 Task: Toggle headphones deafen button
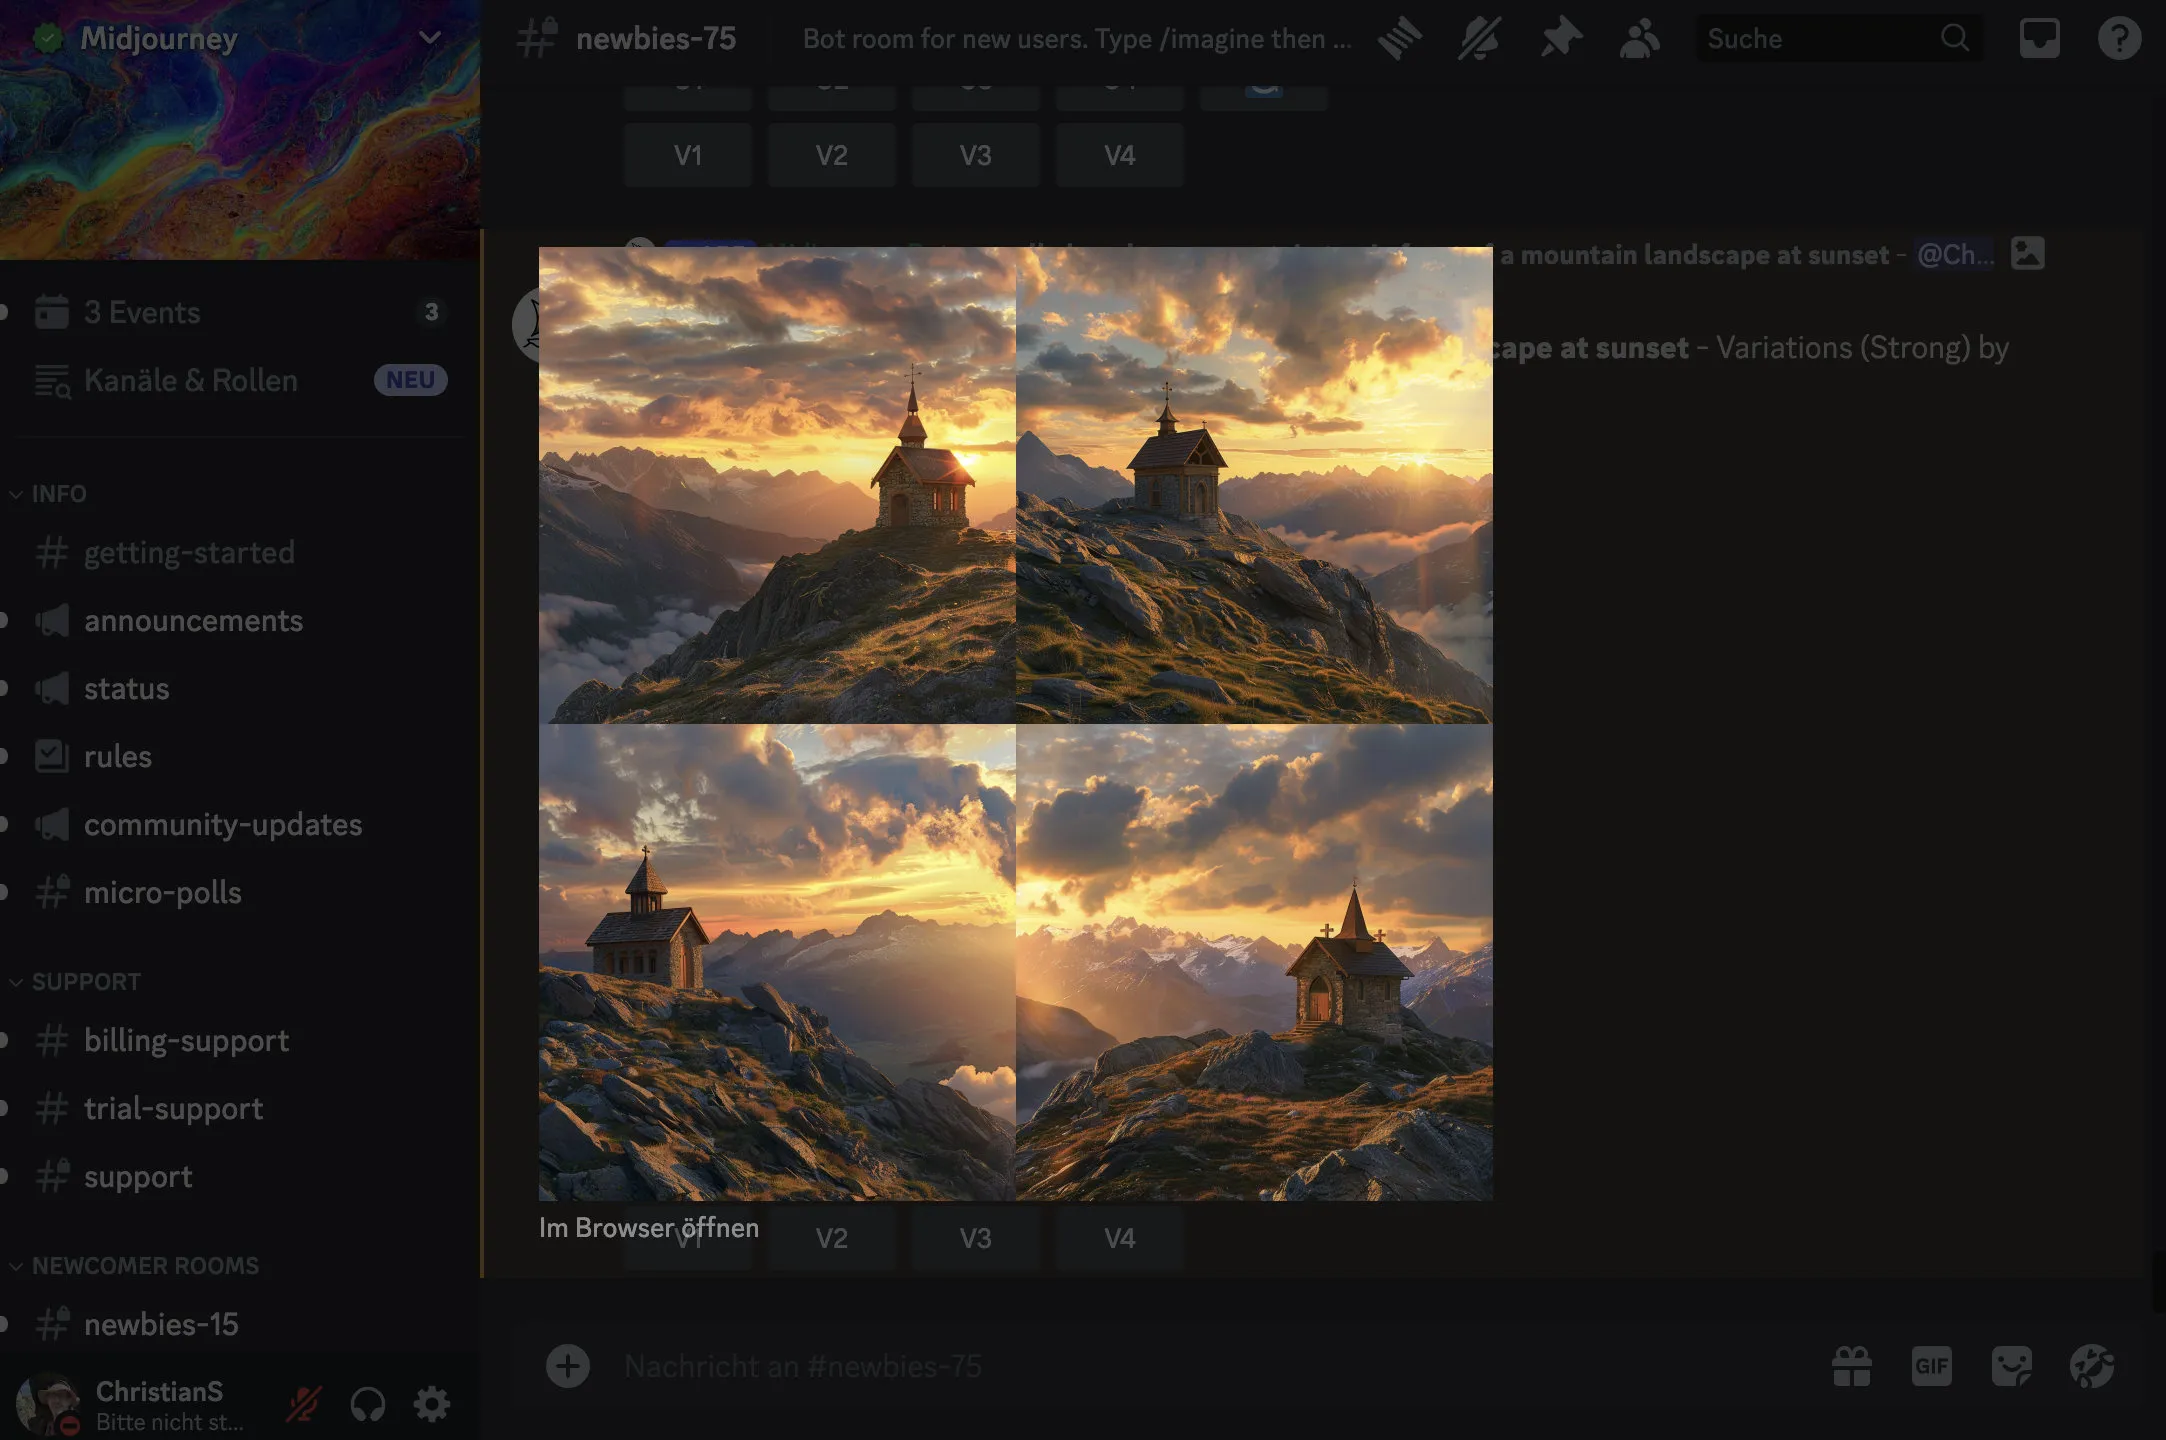coord(368,1405)
